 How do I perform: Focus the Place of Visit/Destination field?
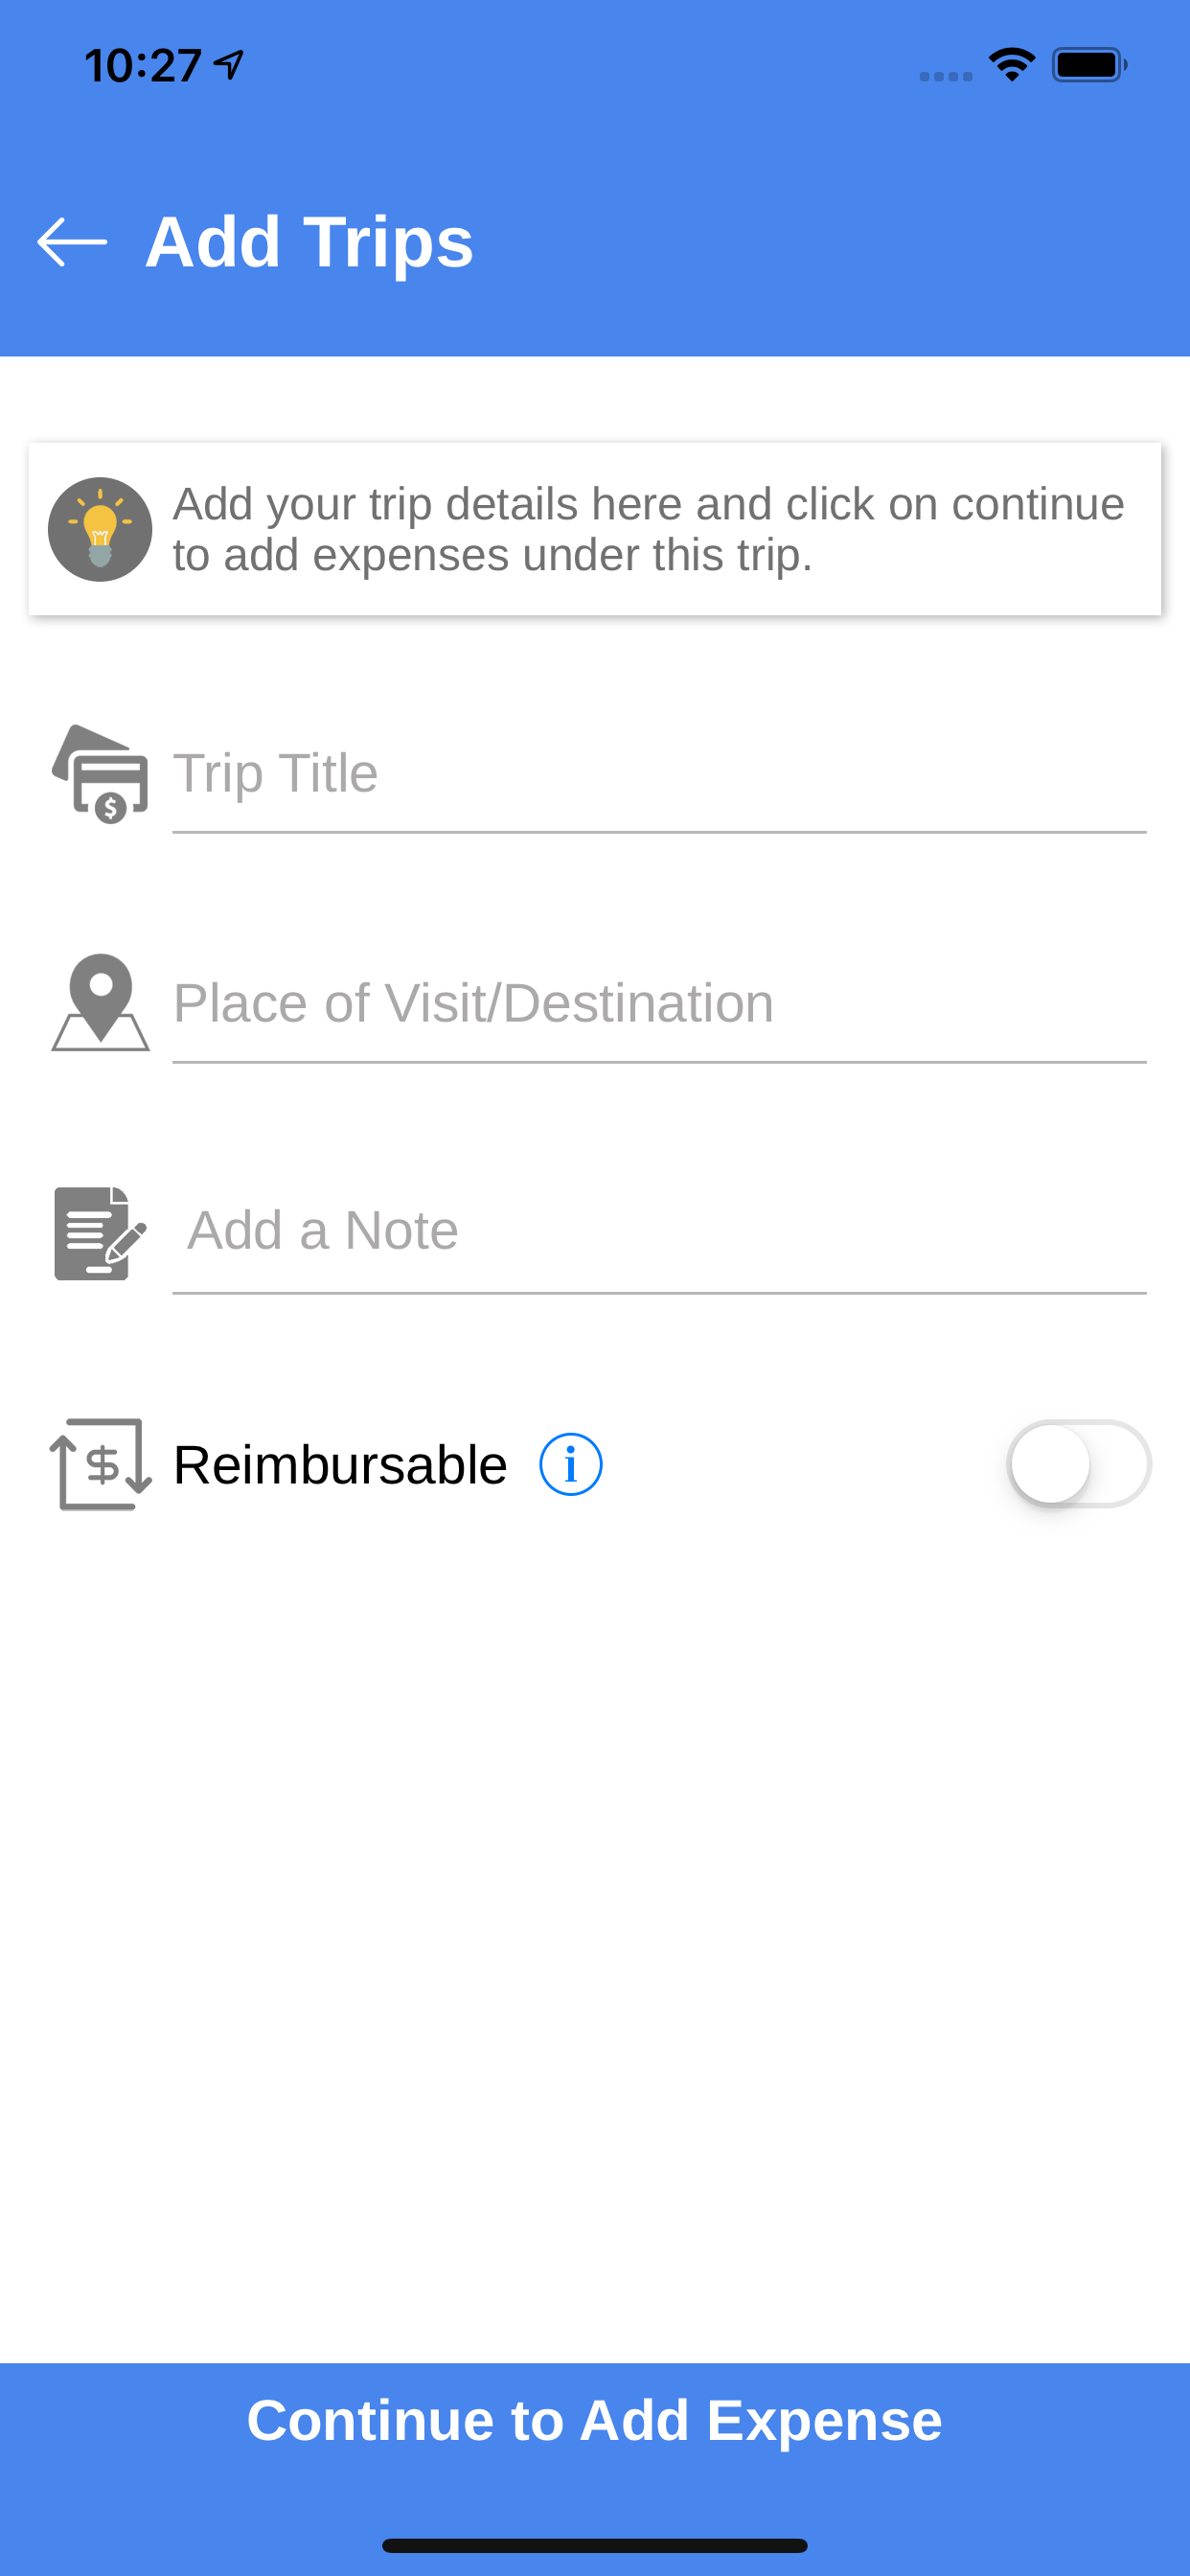click(x=659, y=1005)
